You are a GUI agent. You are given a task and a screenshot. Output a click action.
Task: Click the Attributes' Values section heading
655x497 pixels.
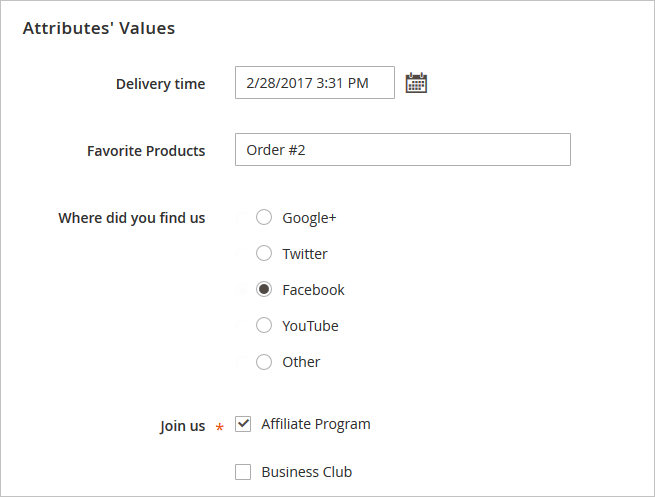98,28
